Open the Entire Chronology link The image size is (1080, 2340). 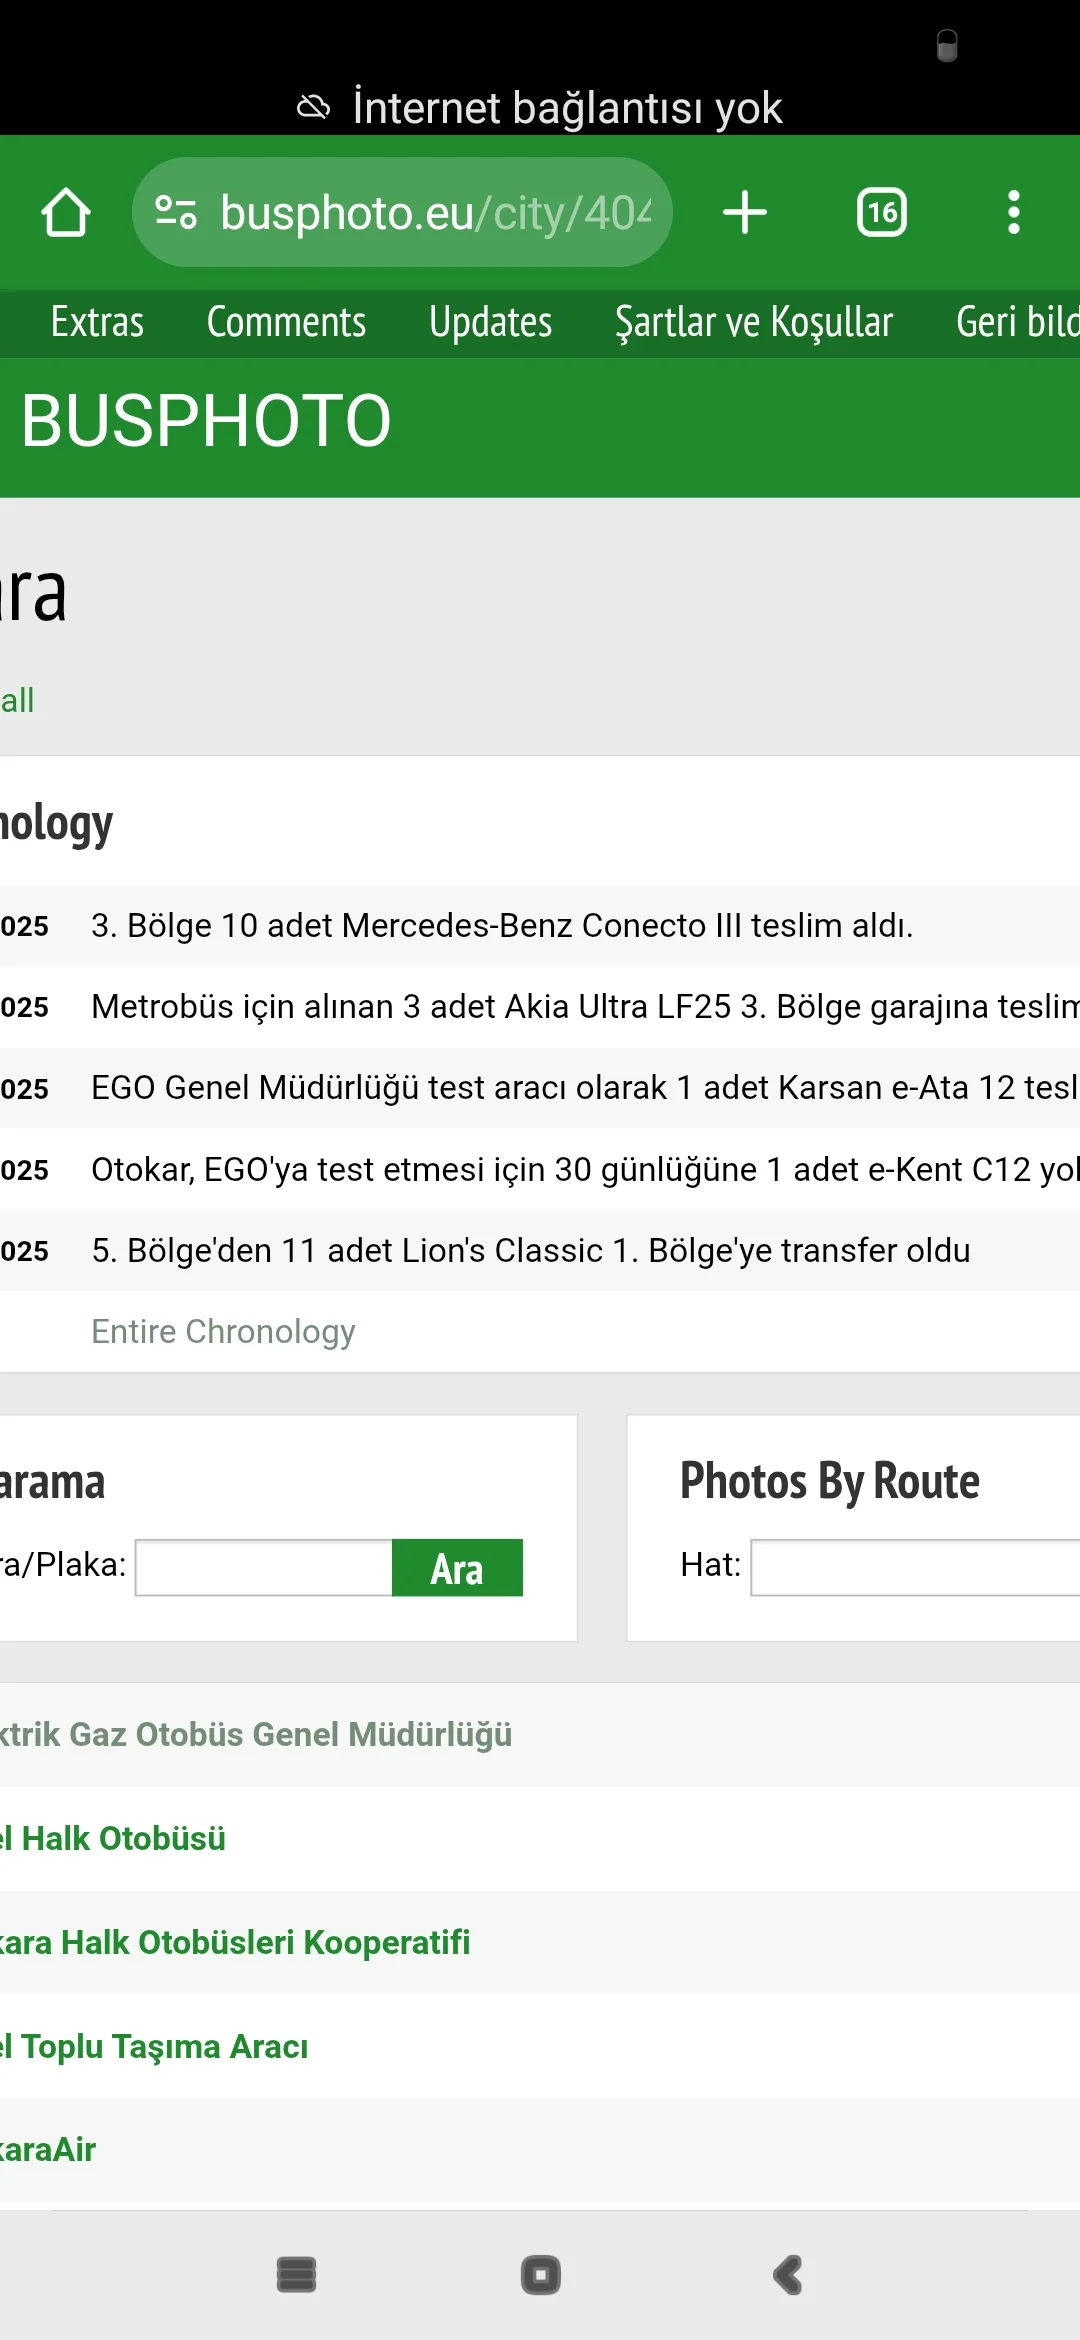(x=223, y=1331)
